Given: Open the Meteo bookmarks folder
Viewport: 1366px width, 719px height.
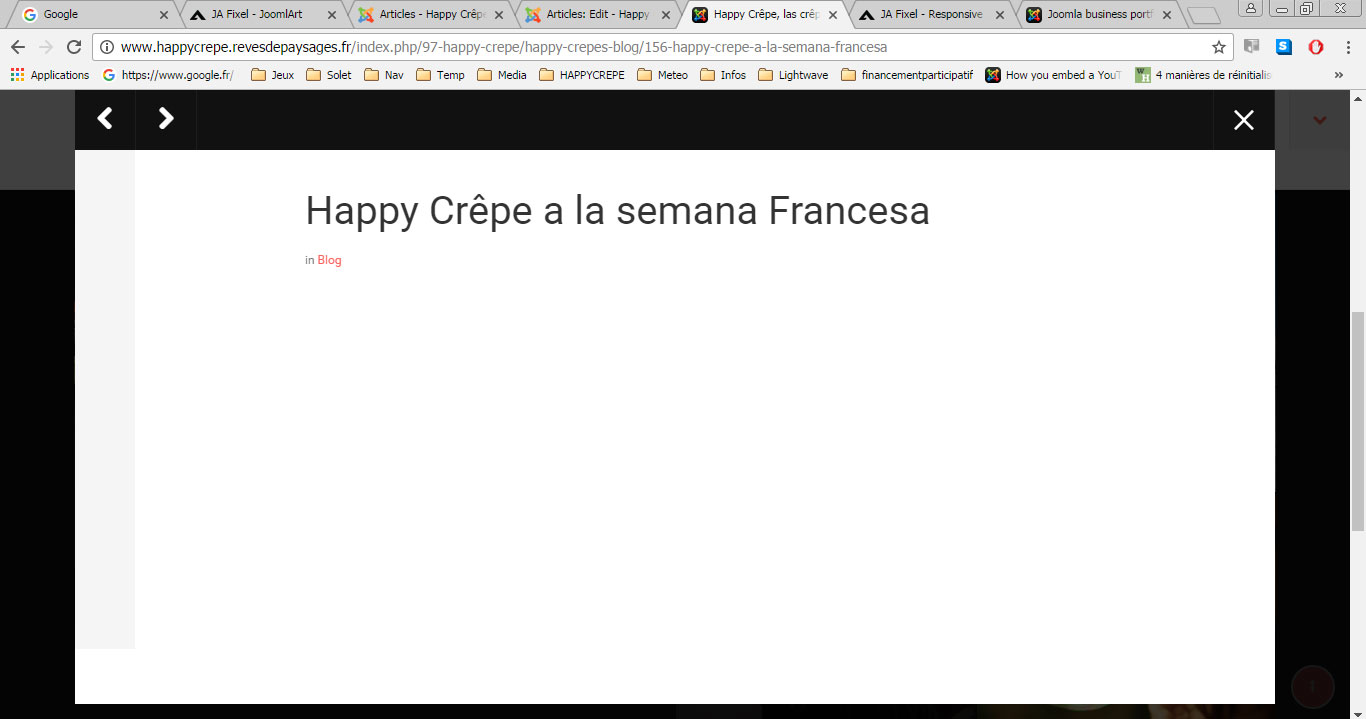Looking at the screenshot, I should click(662, 75).
